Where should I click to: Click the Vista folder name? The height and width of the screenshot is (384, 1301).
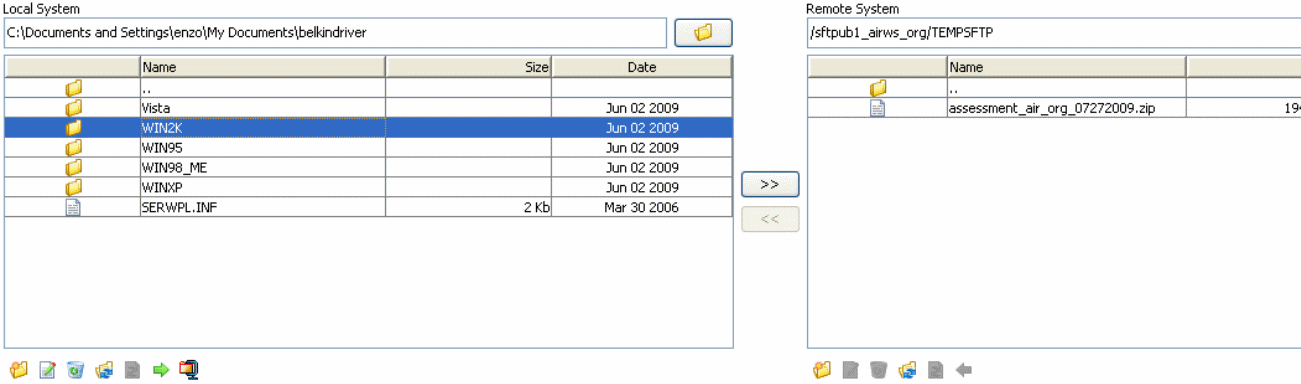coord(156,108)
